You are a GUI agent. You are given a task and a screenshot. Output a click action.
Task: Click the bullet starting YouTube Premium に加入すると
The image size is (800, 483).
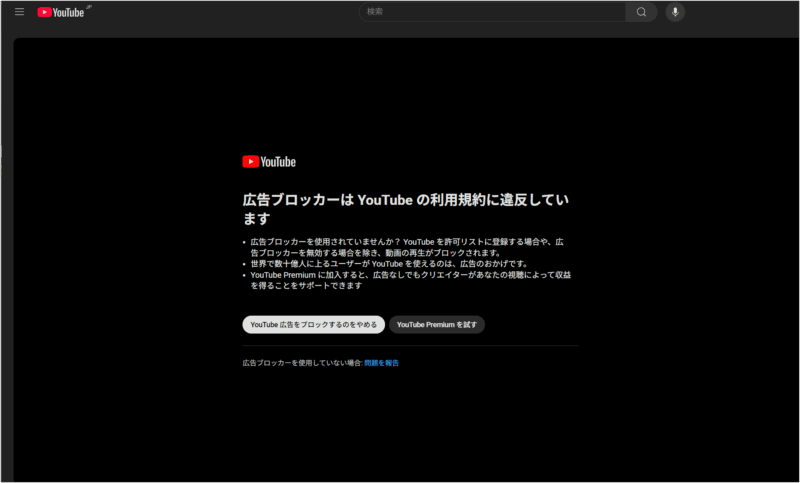coord(410,280)
